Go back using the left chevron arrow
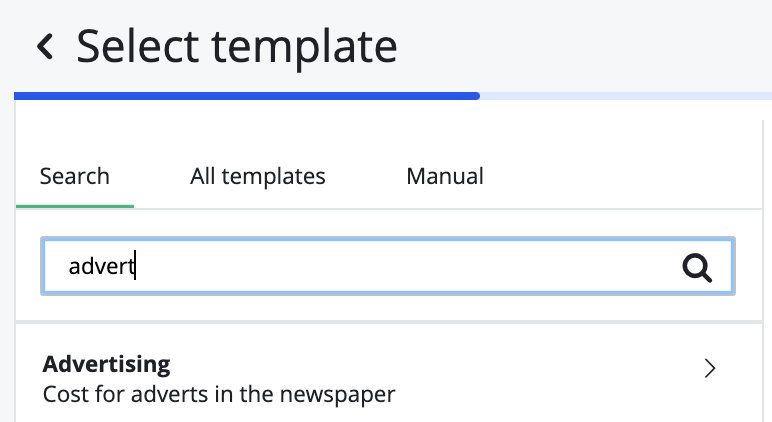This screenshot has height=422, width=772. (45, 46)
